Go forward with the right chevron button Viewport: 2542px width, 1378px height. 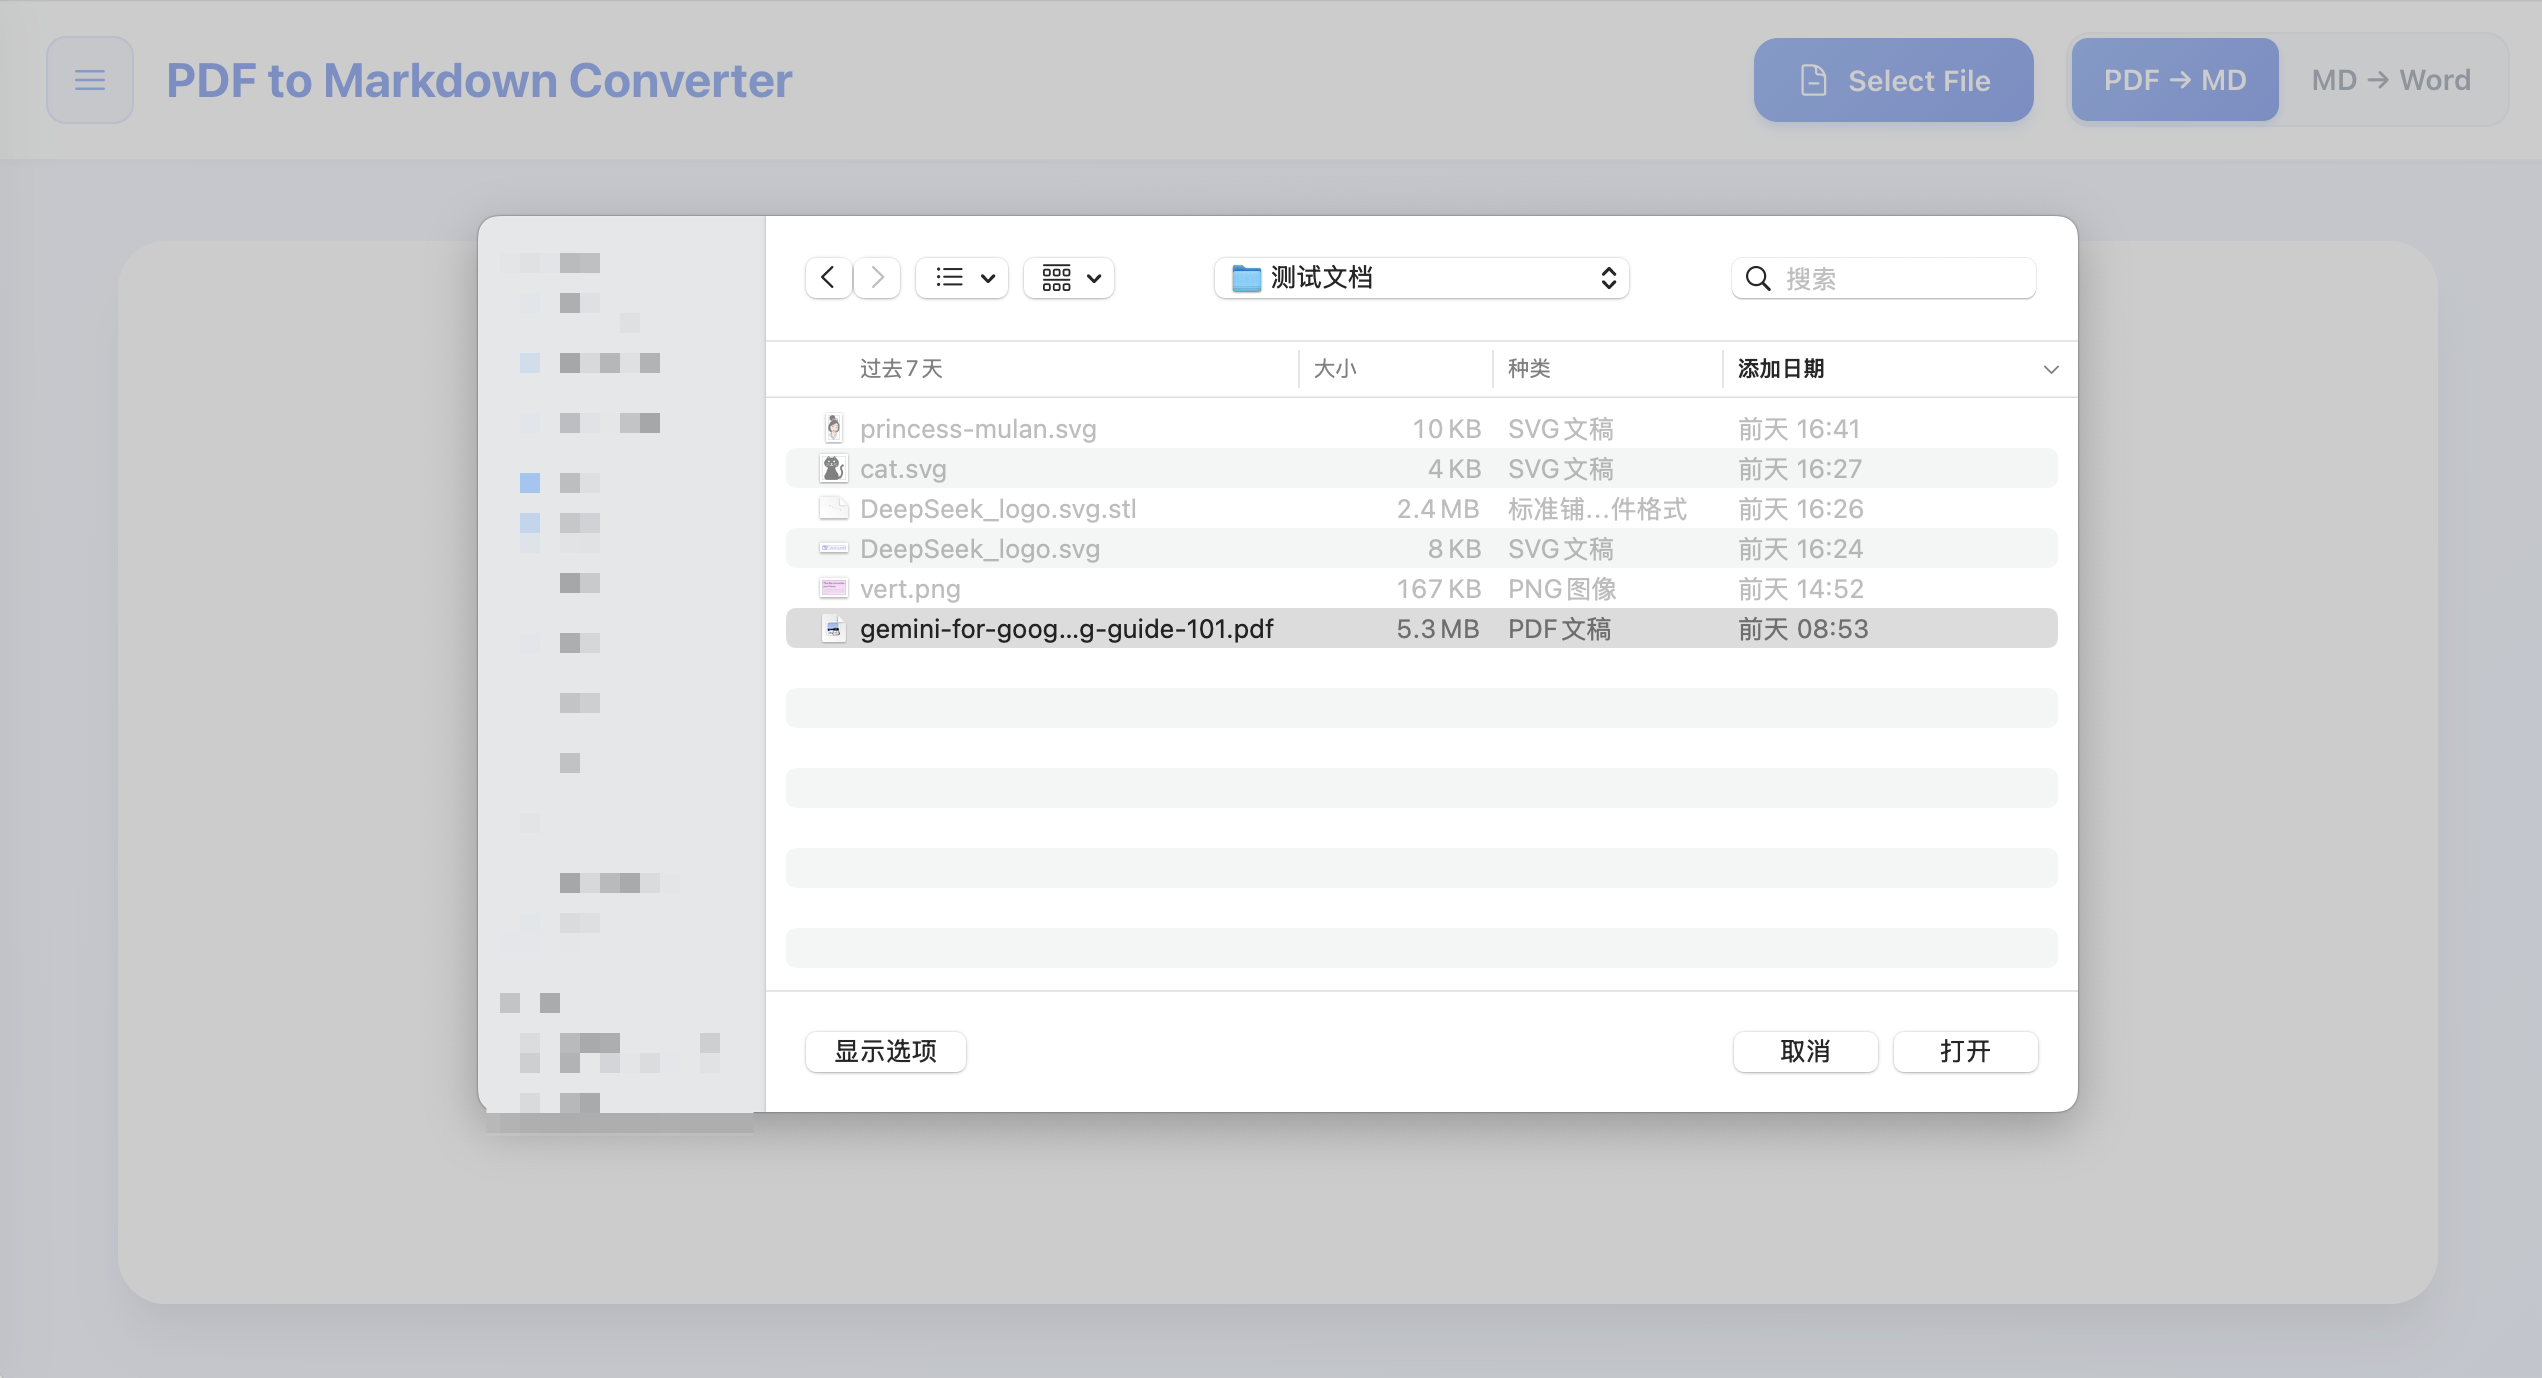coord(877,277)
